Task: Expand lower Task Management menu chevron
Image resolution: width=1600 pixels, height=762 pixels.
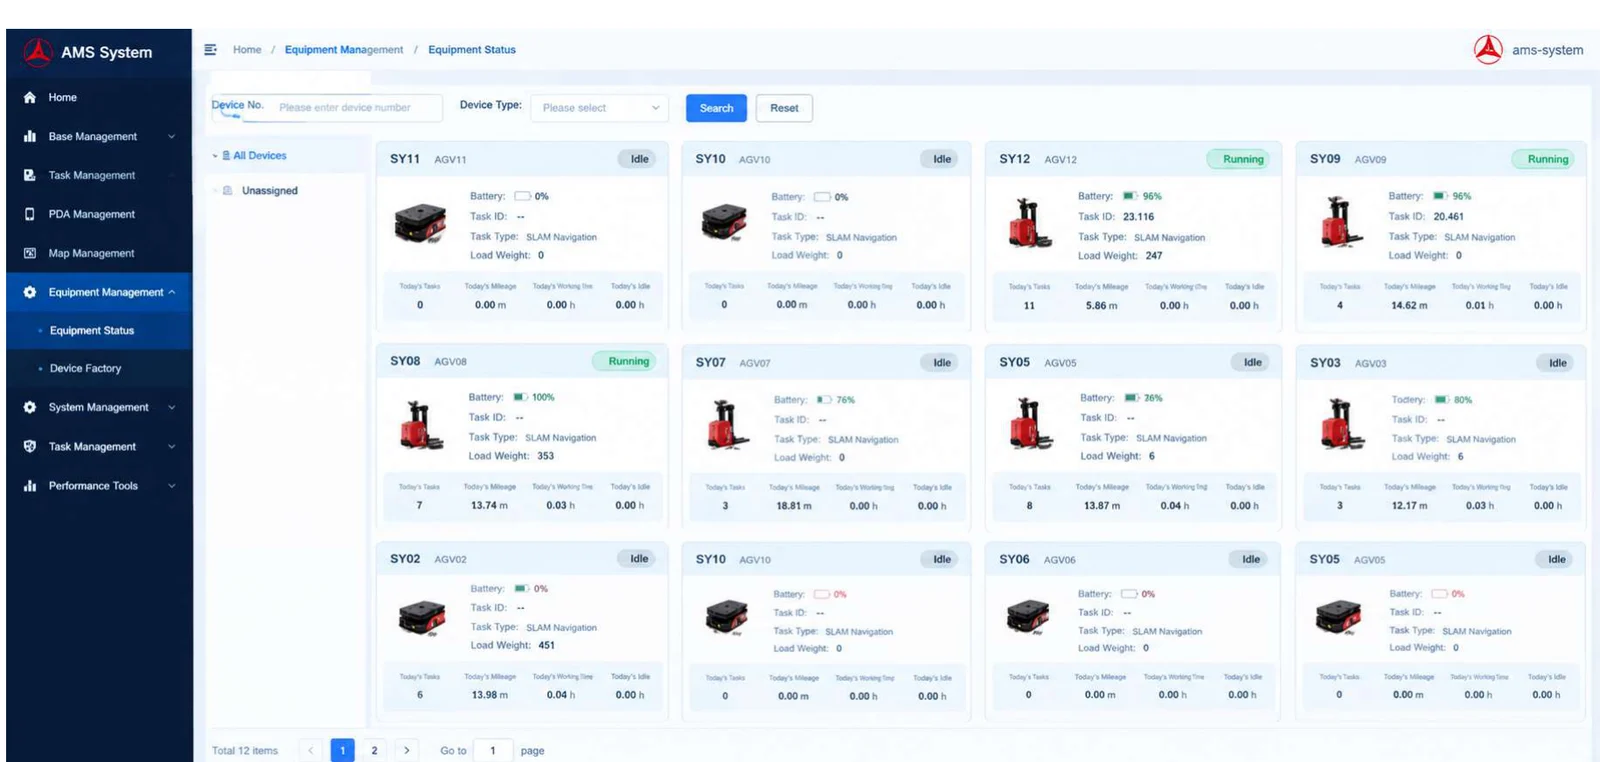Action: point(172,447)
